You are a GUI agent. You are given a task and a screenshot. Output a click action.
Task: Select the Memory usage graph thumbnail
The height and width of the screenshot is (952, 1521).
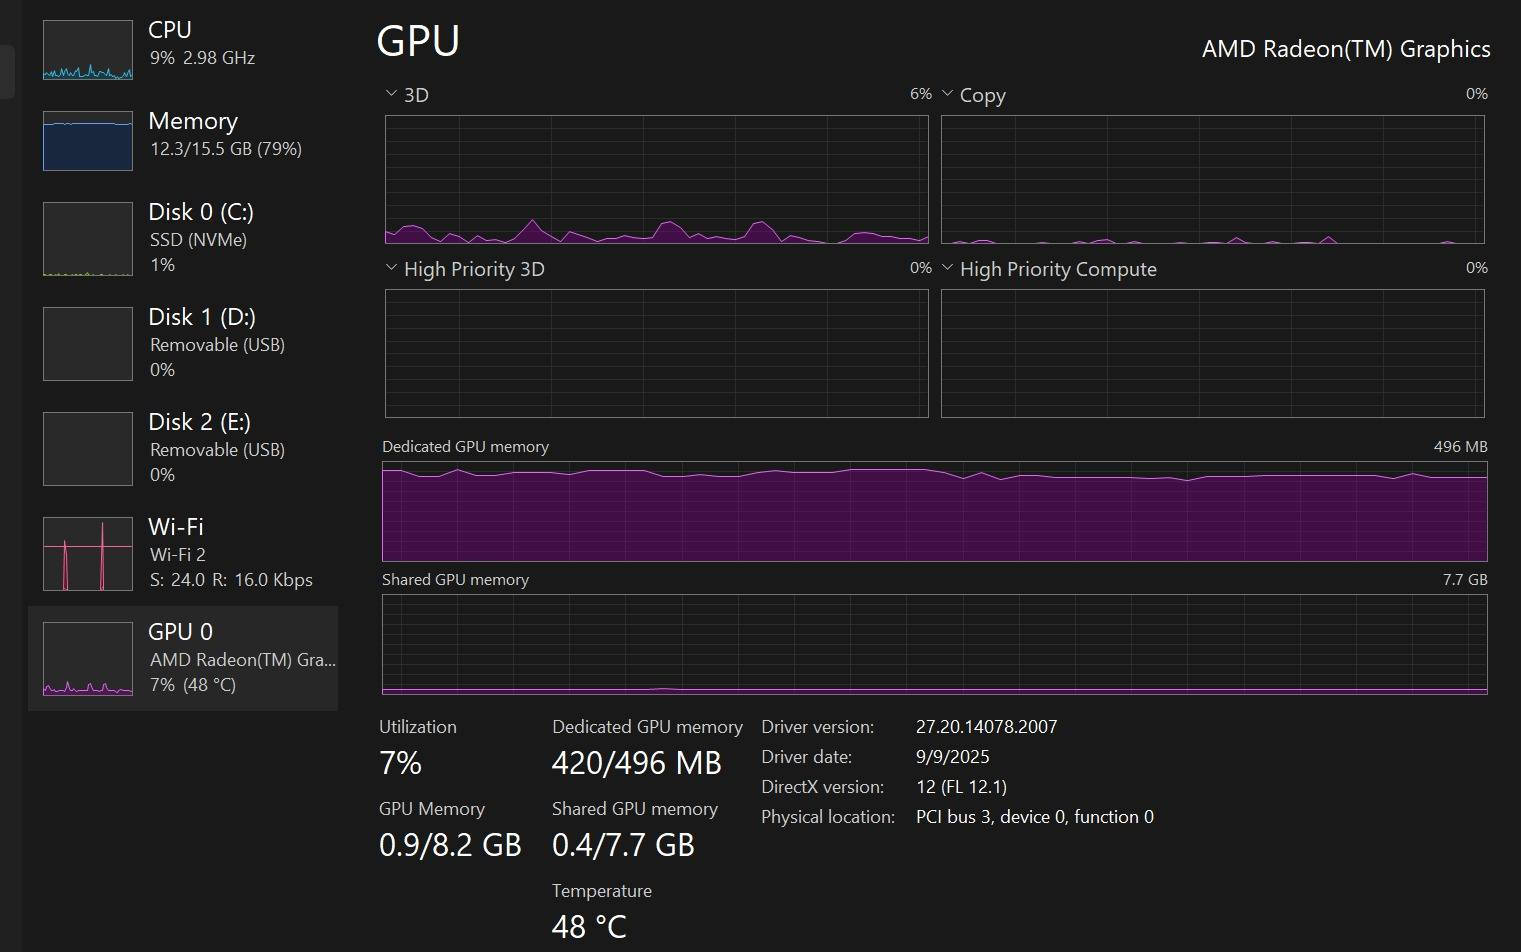(x=88, y=141)
